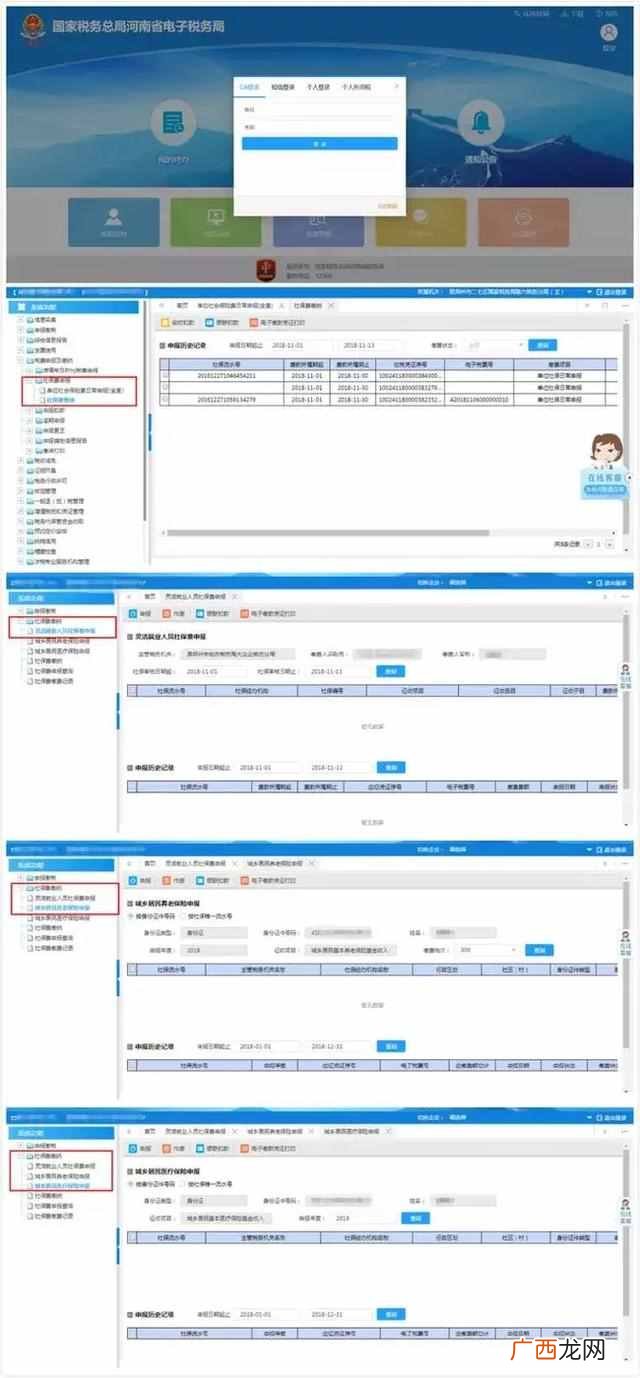Open 我的待办 round icon on login page
The height and width of the screenshot is (1378, 640).
point(173,122)
